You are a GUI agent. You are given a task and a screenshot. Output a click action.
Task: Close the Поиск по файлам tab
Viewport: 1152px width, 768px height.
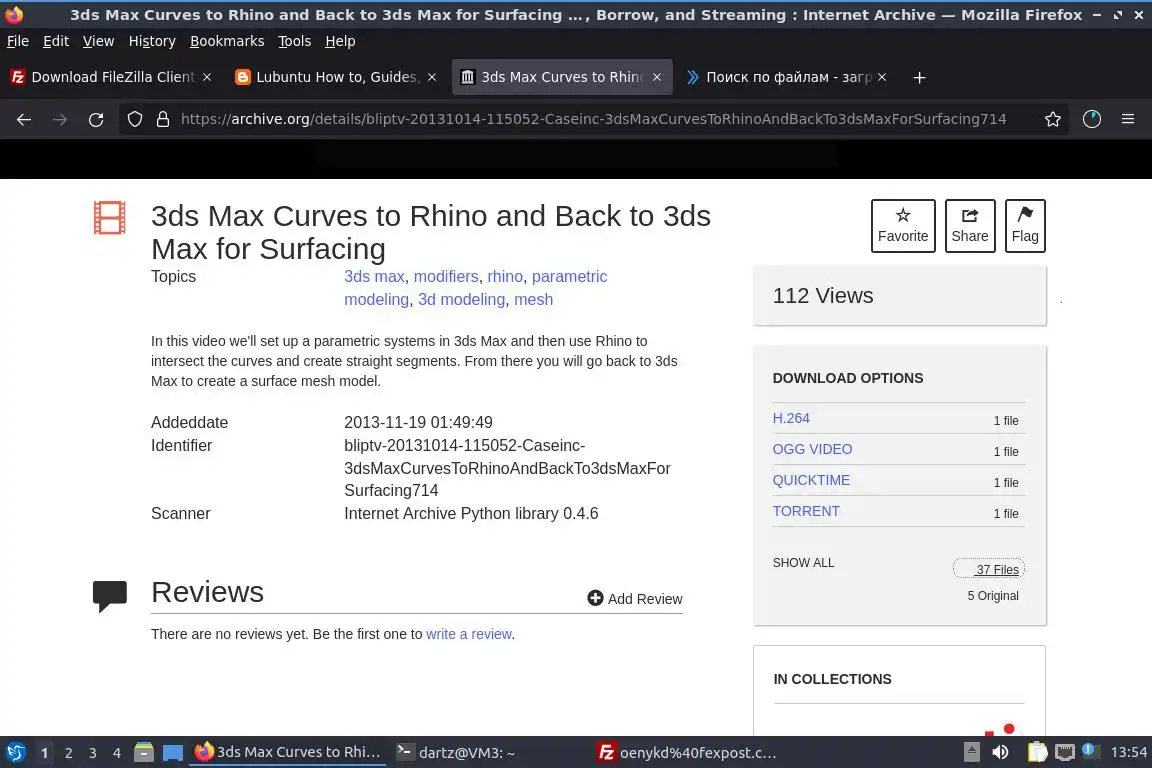[882, 77]
